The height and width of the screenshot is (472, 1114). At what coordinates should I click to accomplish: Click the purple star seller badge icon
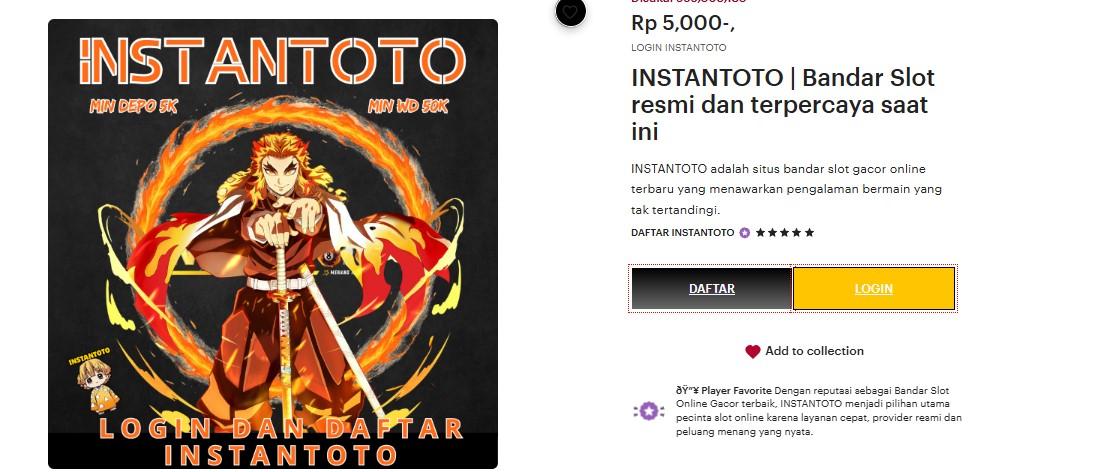coord(745,232)
